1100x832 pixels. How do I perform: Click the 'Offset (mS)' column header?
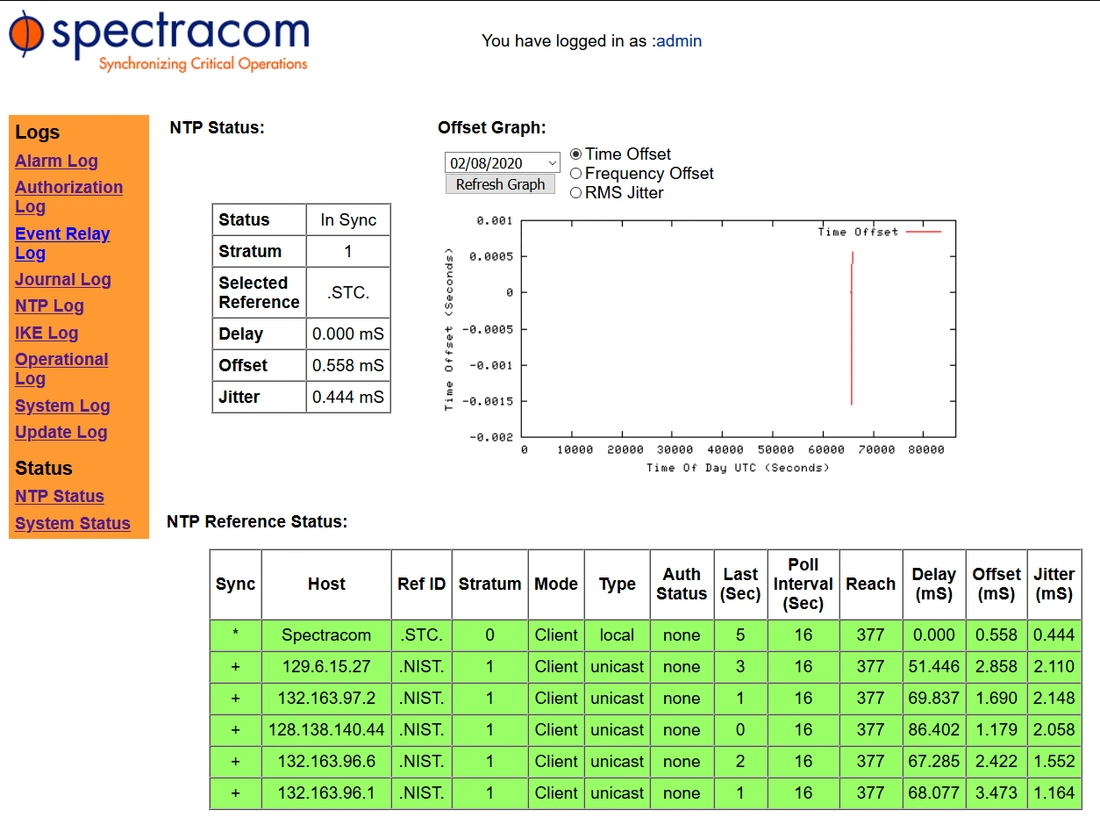tap(996, 584)
